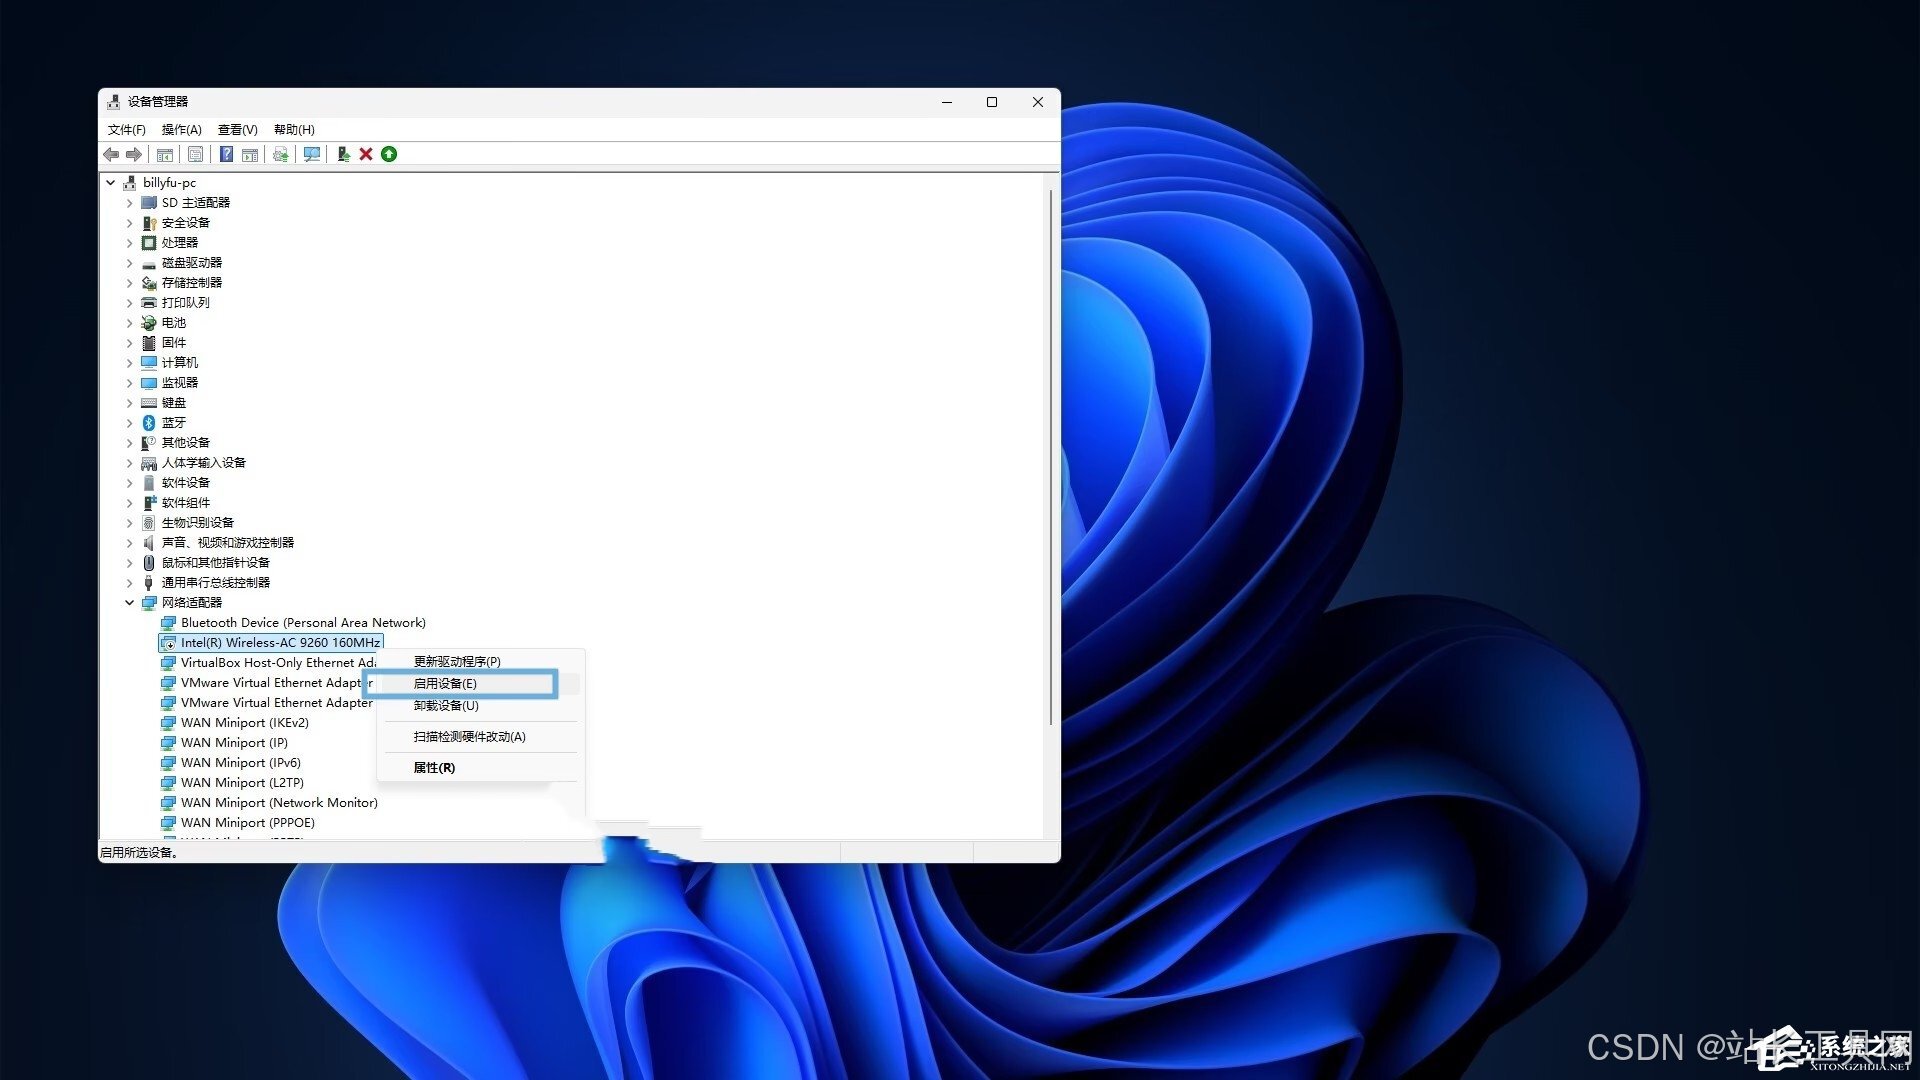Click the green enable device arrow icon
The height and width of the screenshot is (1080, 1920).
click(389, 154)
